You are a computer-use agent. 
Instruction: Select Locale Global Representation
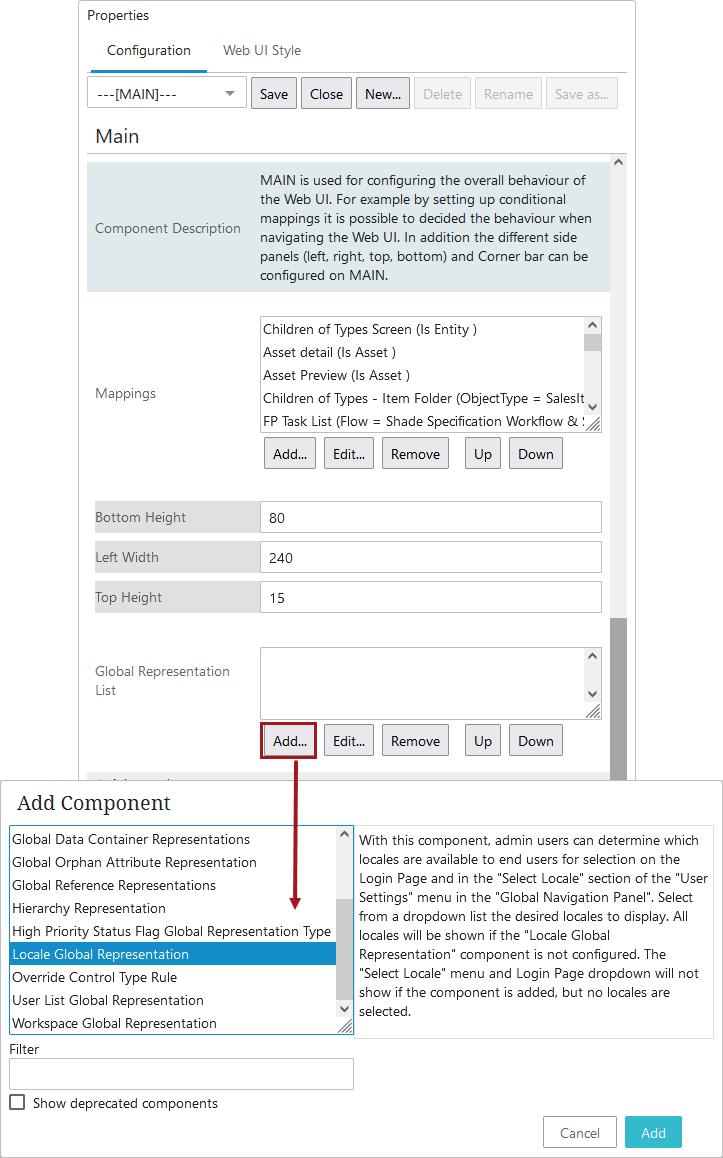pyautogui.click(x=173, y=954)
